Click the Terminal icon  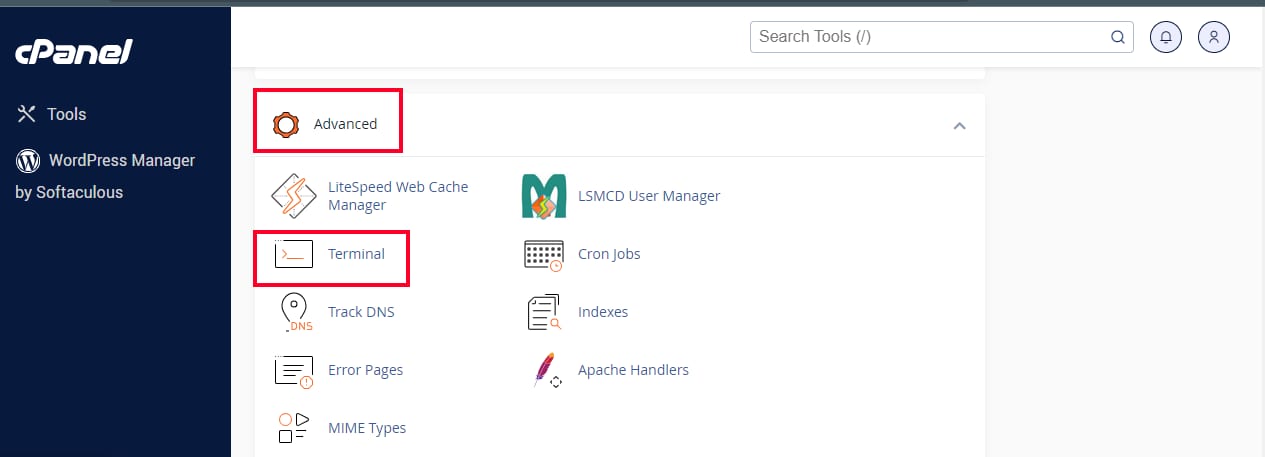click(x=294, y=255)
